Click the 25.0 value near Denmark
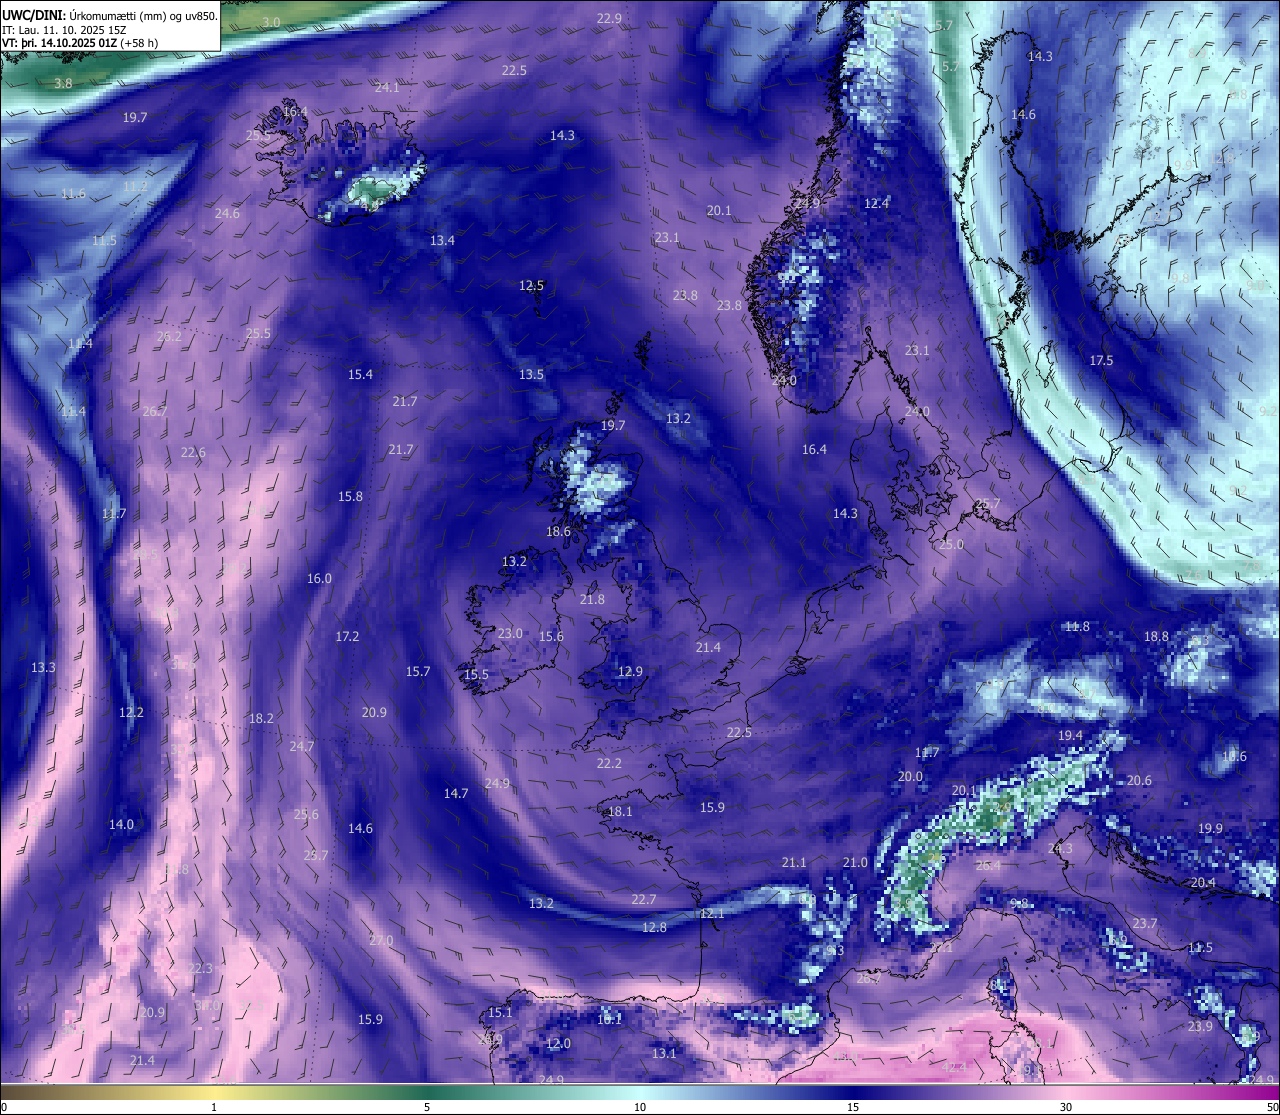This screenshot has height=1115, width=1280. (x=951, y=544)
